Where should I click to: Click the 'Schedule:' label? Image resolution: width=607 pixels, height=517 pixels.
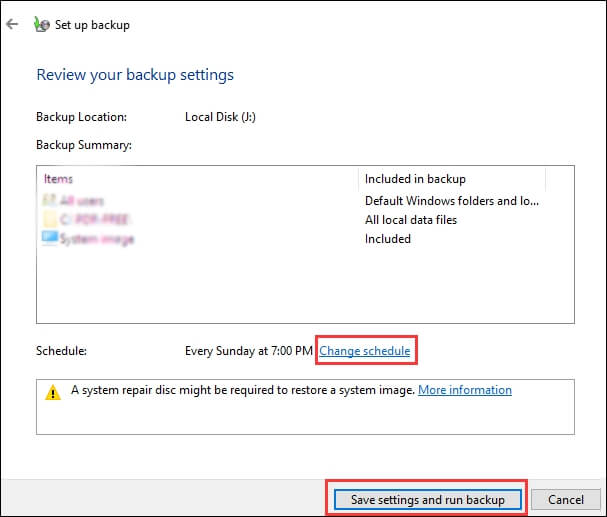61,351
